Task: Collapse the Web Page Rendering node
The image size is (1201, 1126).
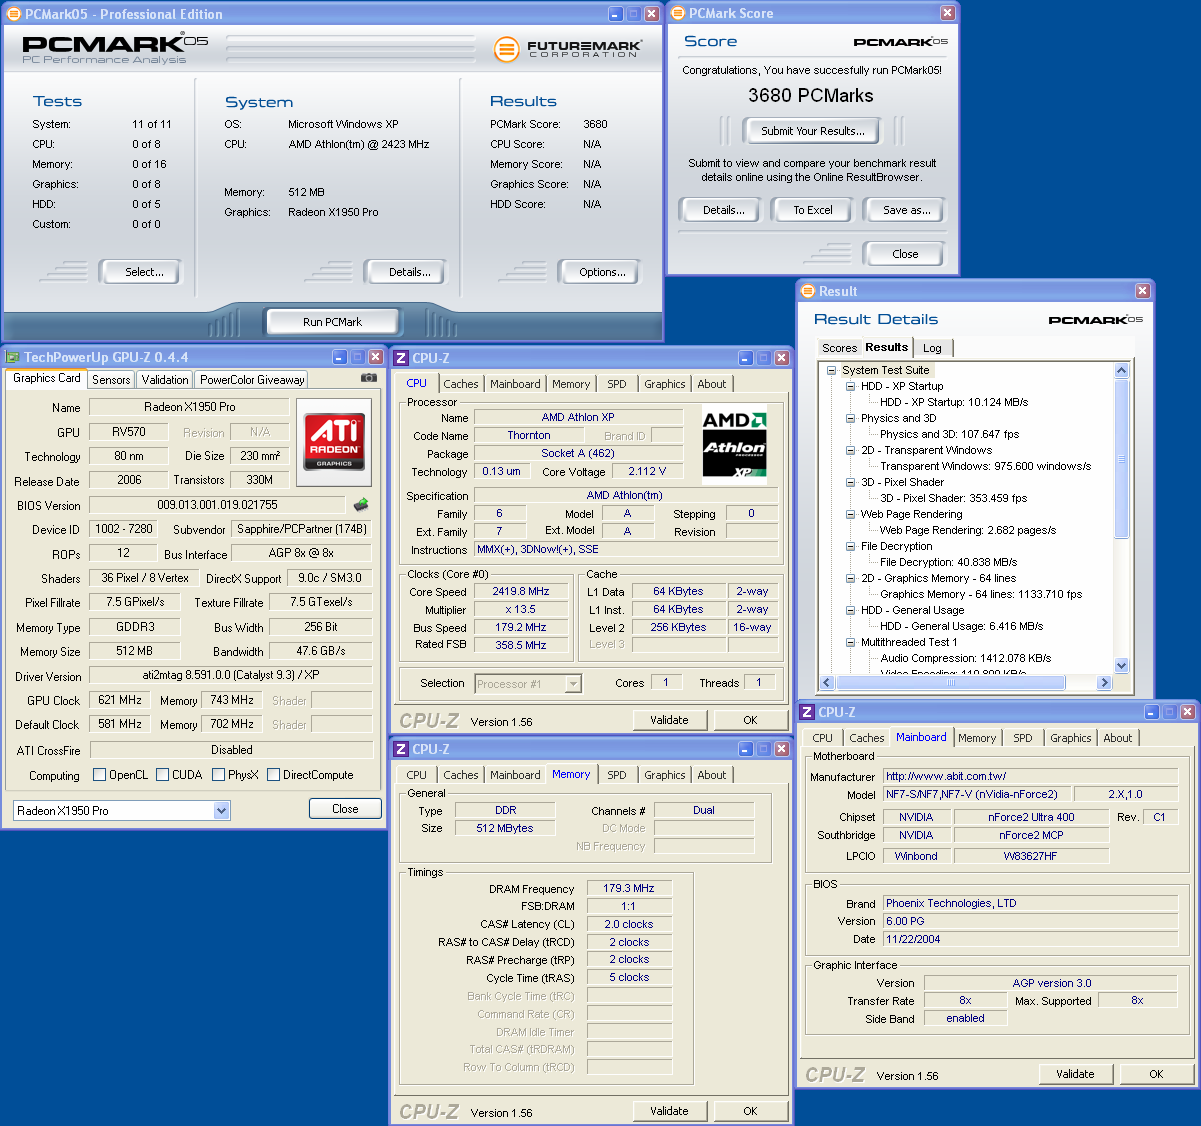Action: pos(850,514)
